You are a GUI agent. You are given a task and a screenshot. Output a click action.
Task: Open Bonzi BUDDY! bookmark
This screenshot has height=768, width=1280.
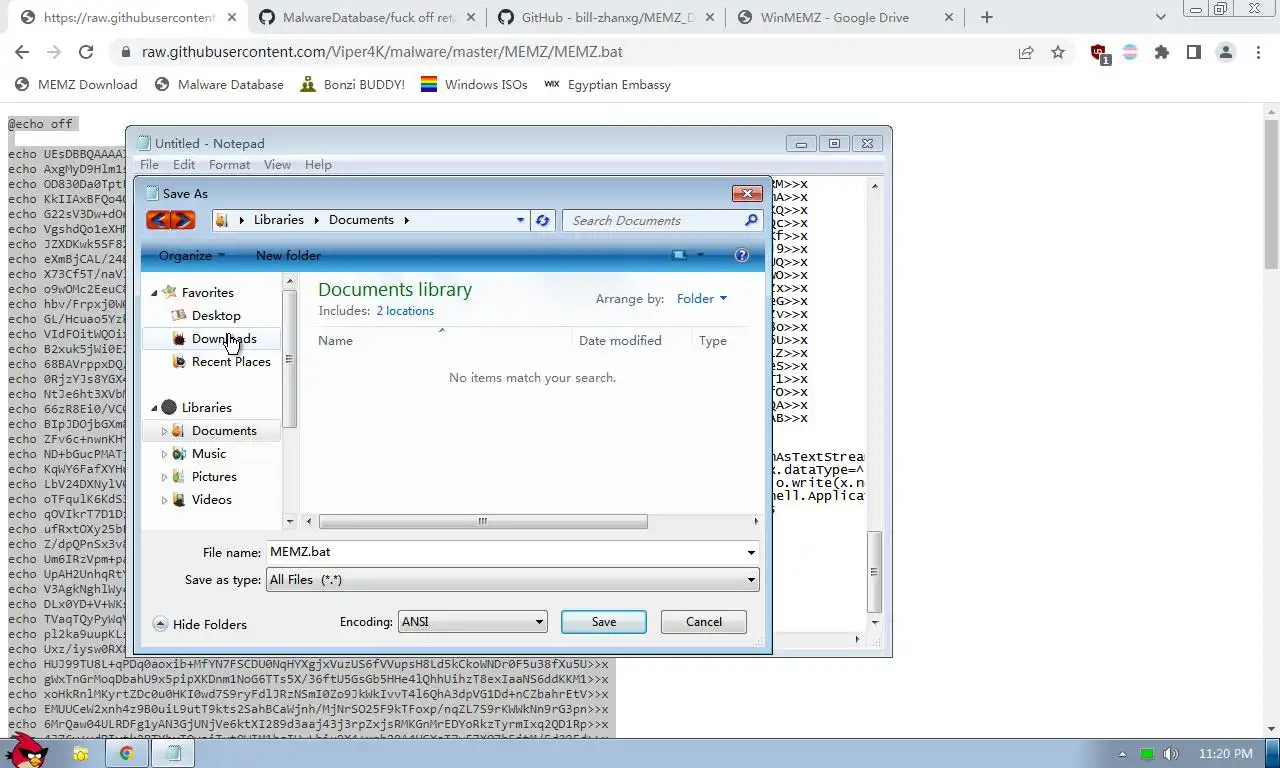(353, 85)
